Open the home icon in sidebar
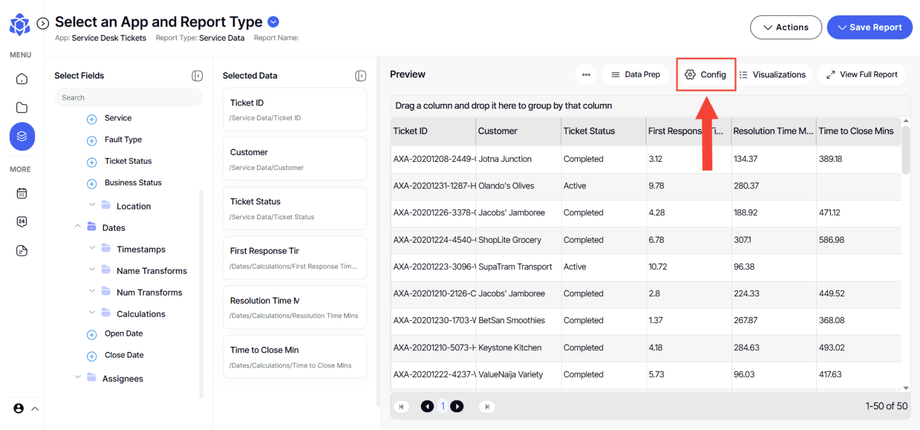Screen dimensions: 920x430 coord(22,79)
